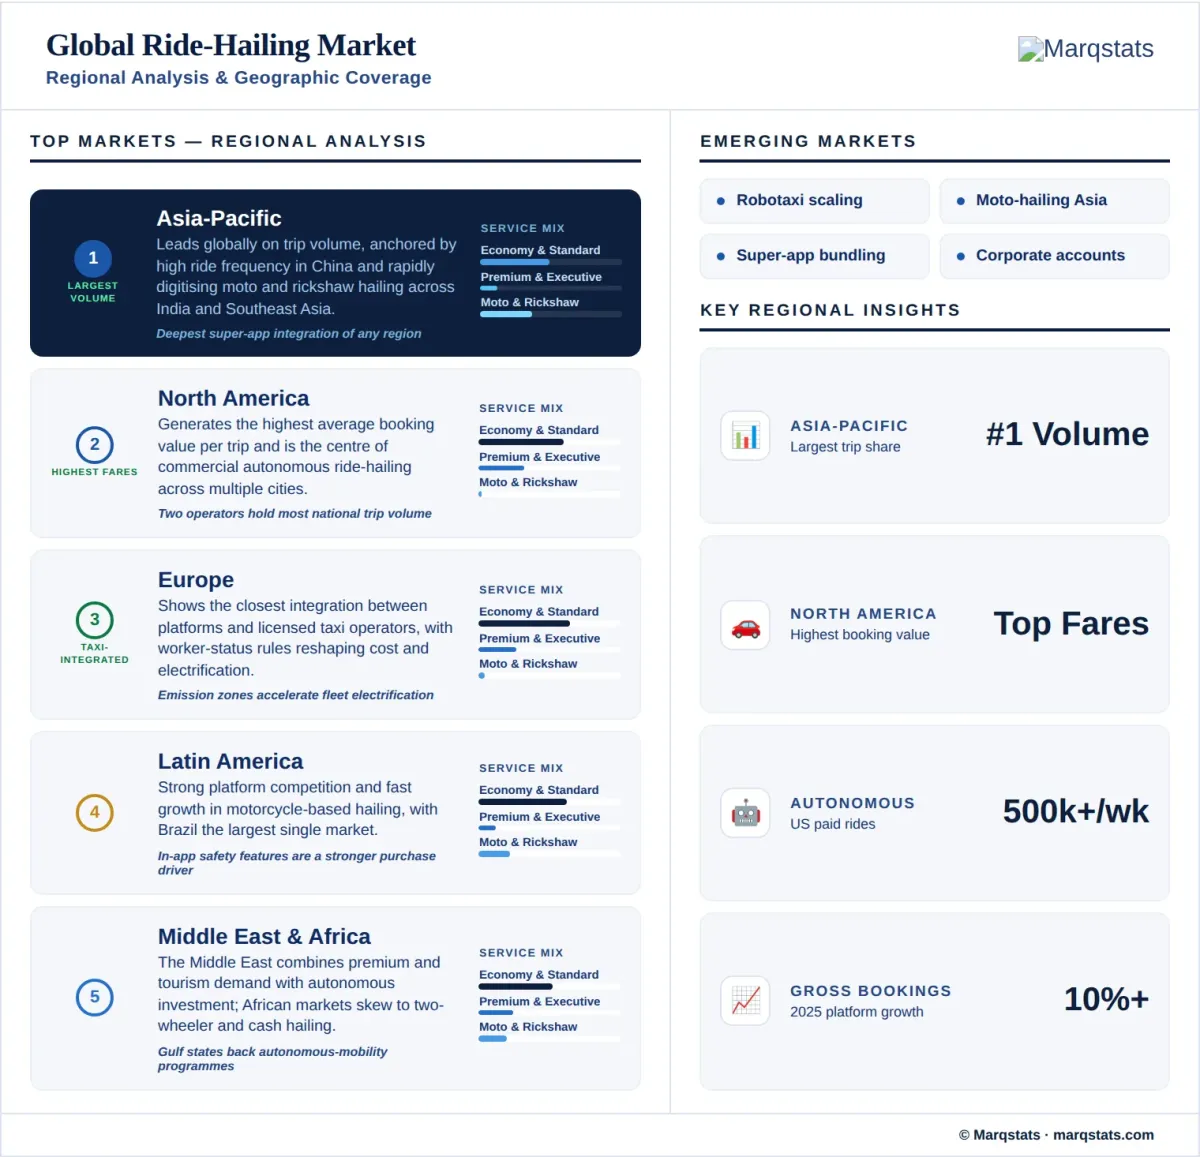Click the '500k+/wk' value
Image resolution: width=1200 pixels, height=1157 pixels.
point(1076,811)
